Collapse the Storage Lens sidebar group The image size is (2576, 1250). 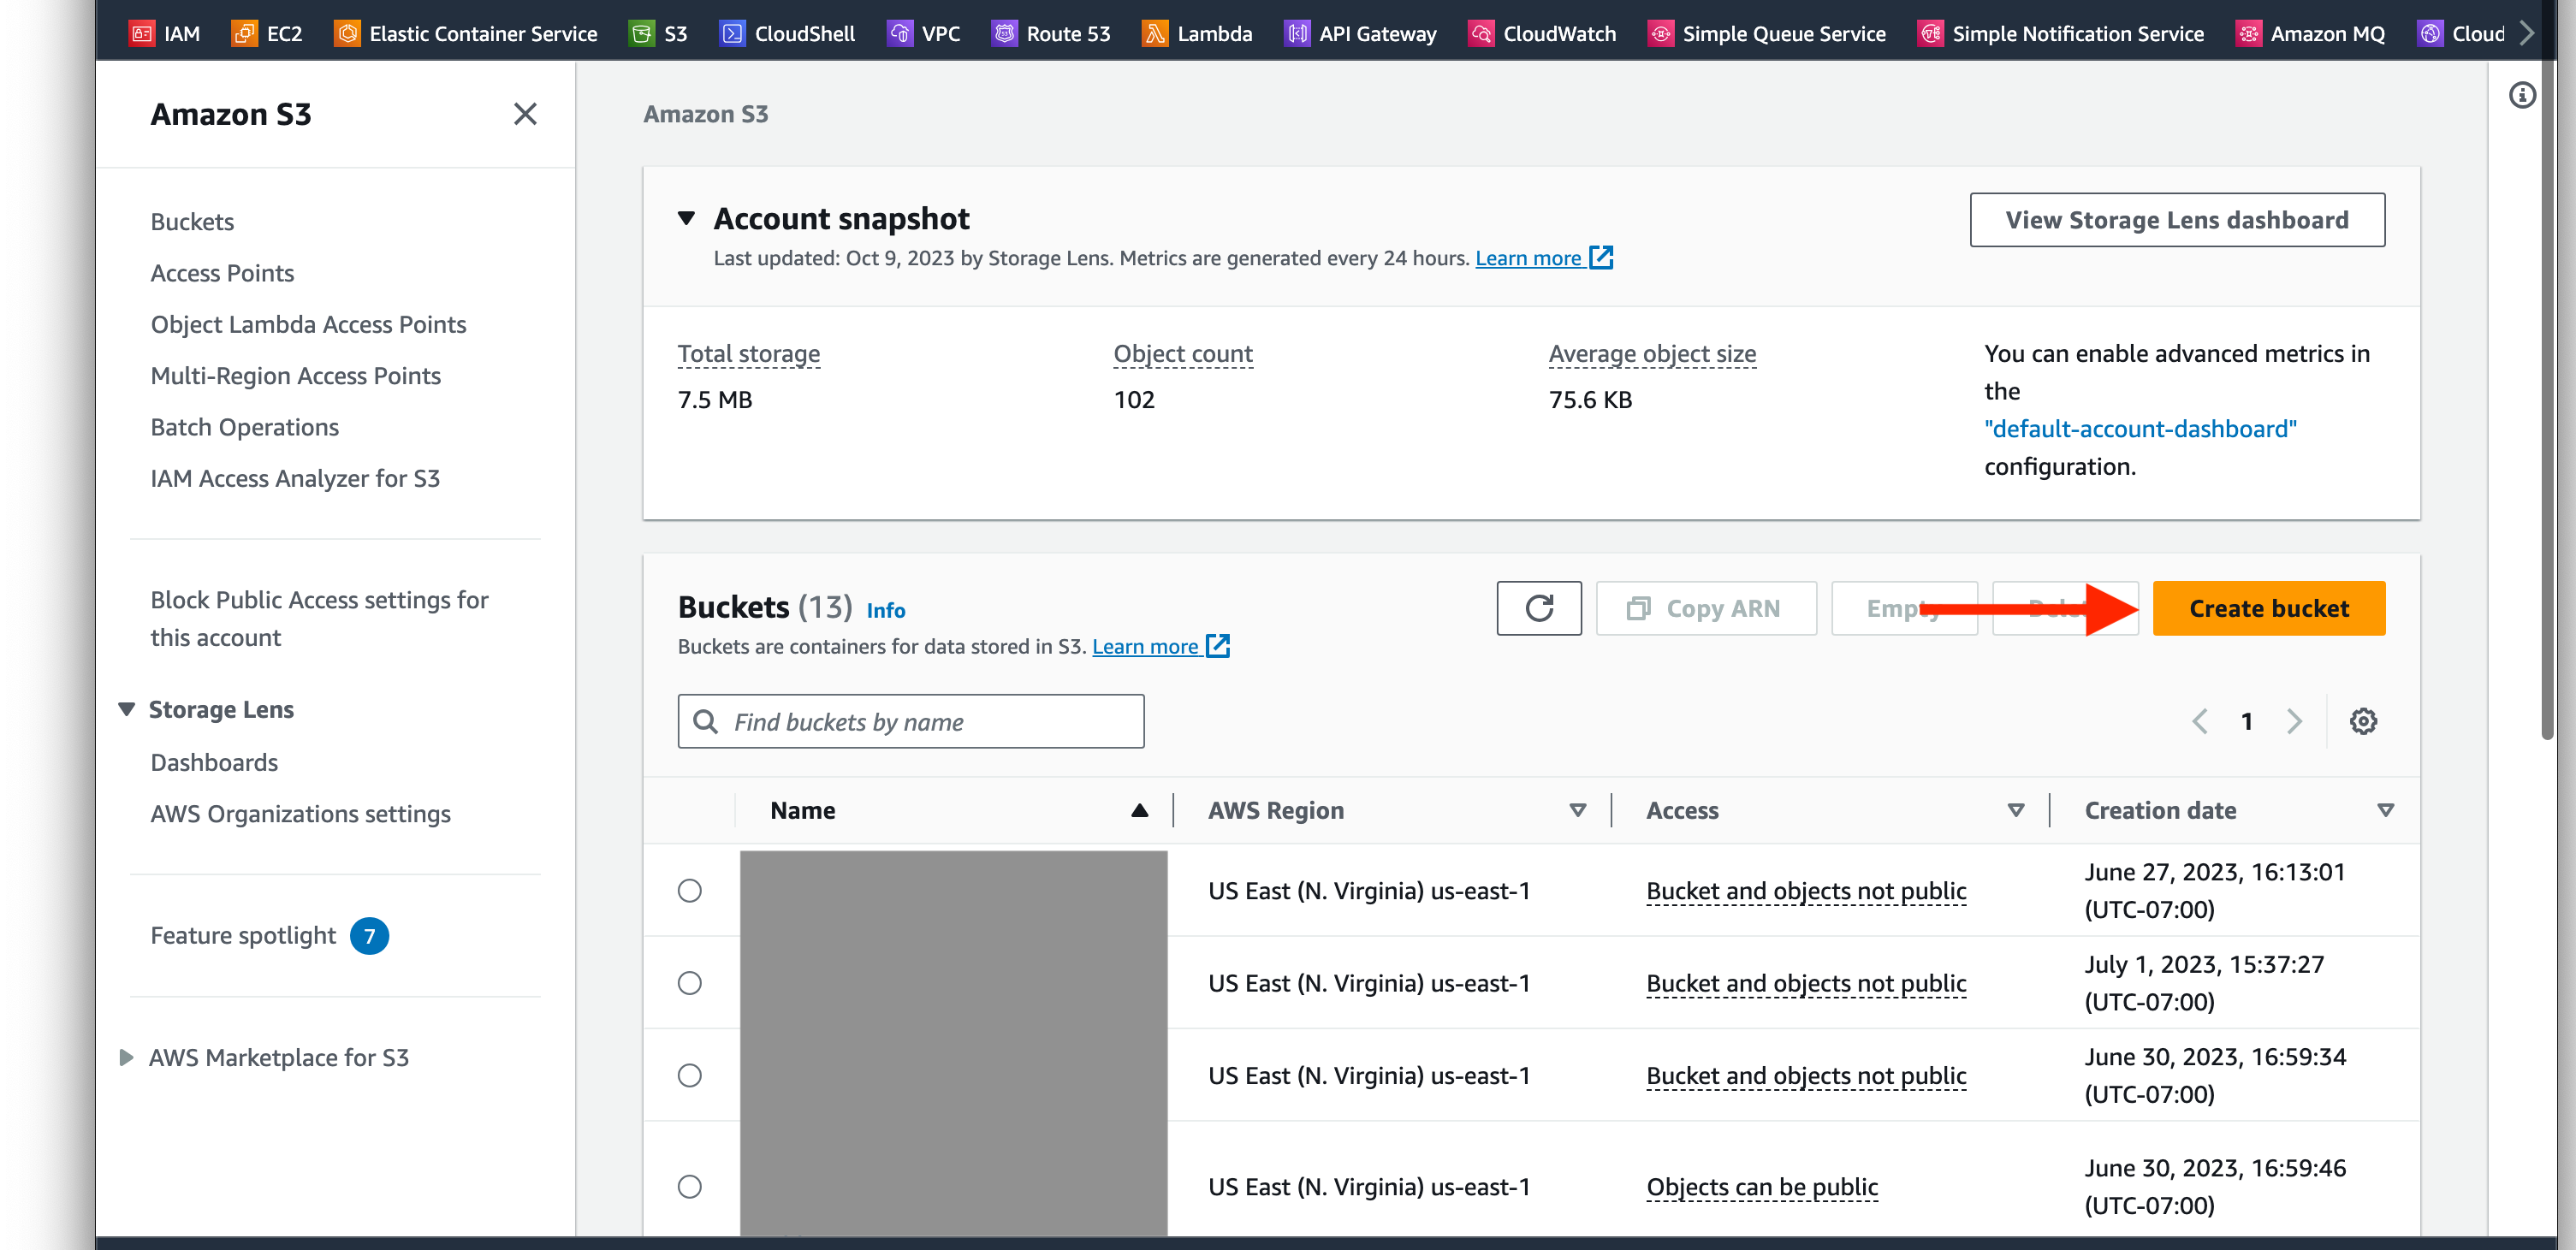point(127,709)
